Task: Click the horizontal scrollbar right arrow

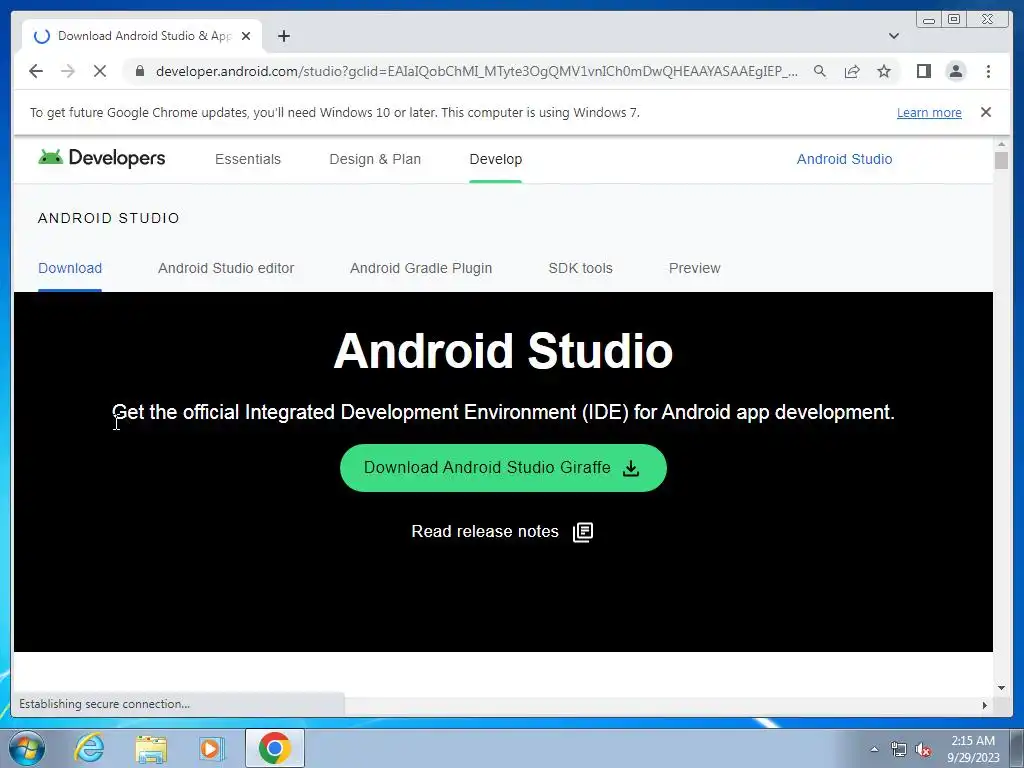Action: point(984,705)
